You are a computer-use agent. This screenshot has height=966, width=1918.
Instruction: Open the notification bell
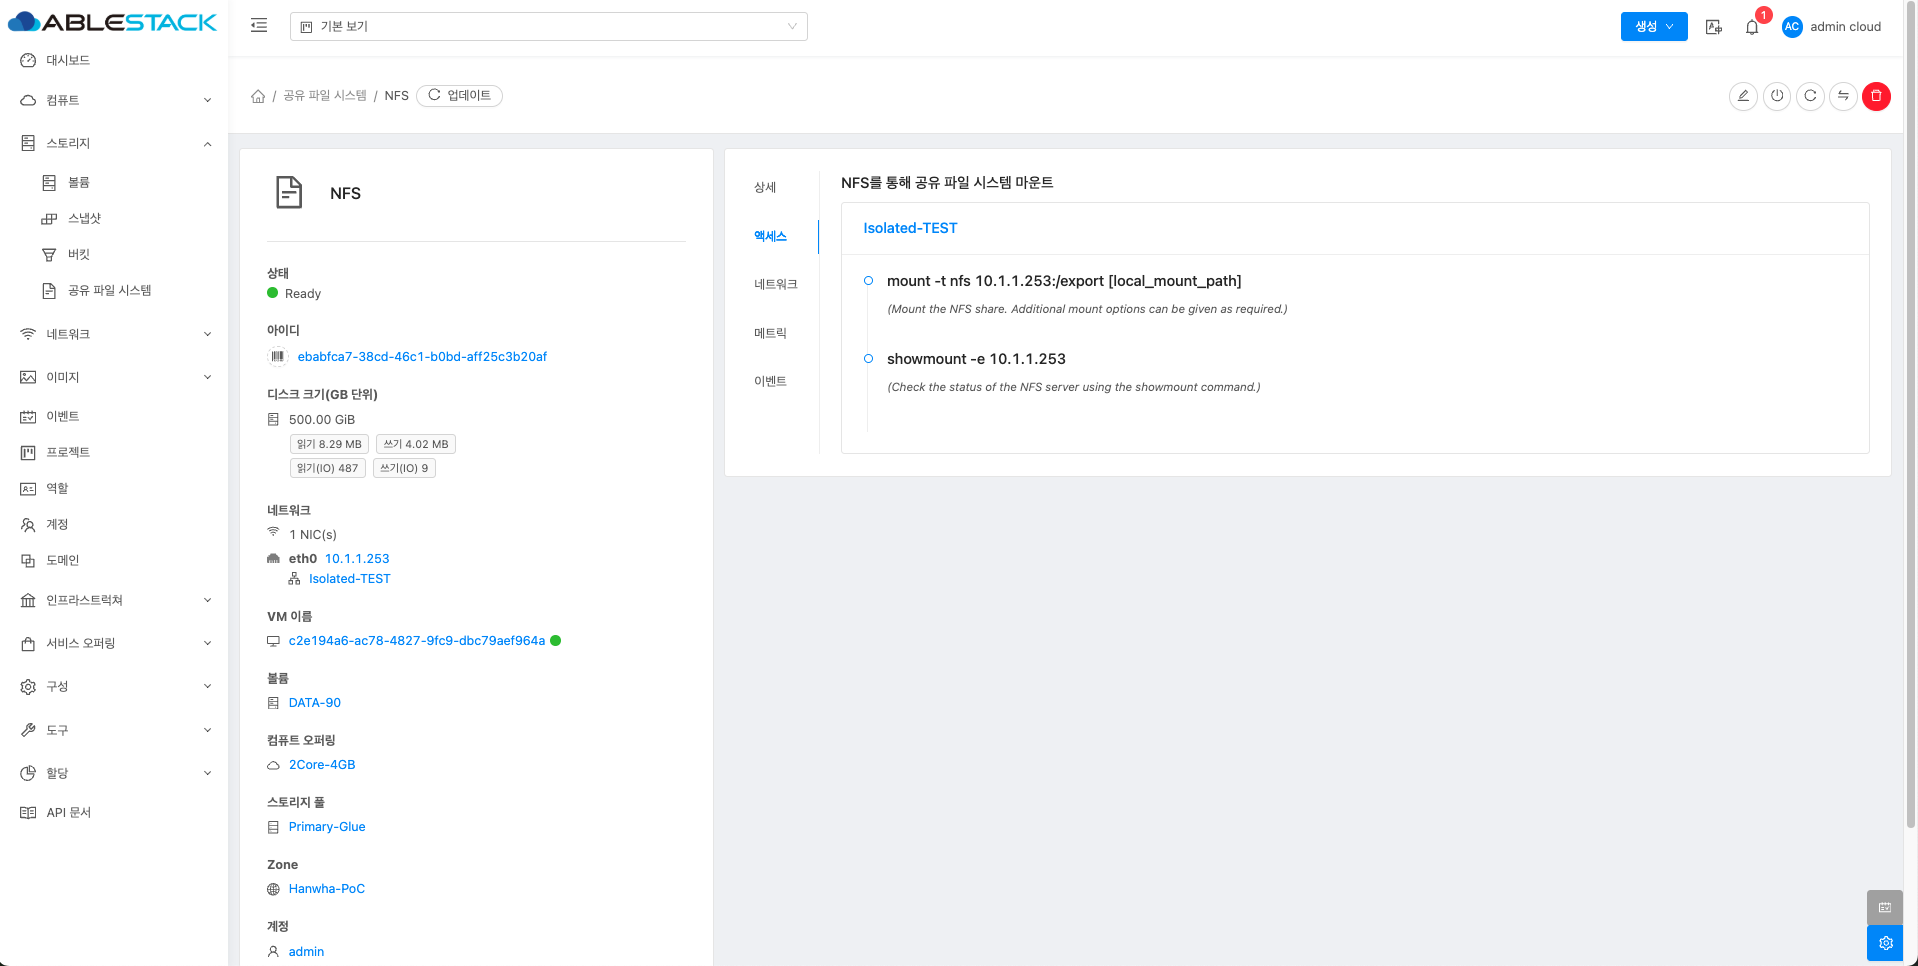tap(1752, 27)
